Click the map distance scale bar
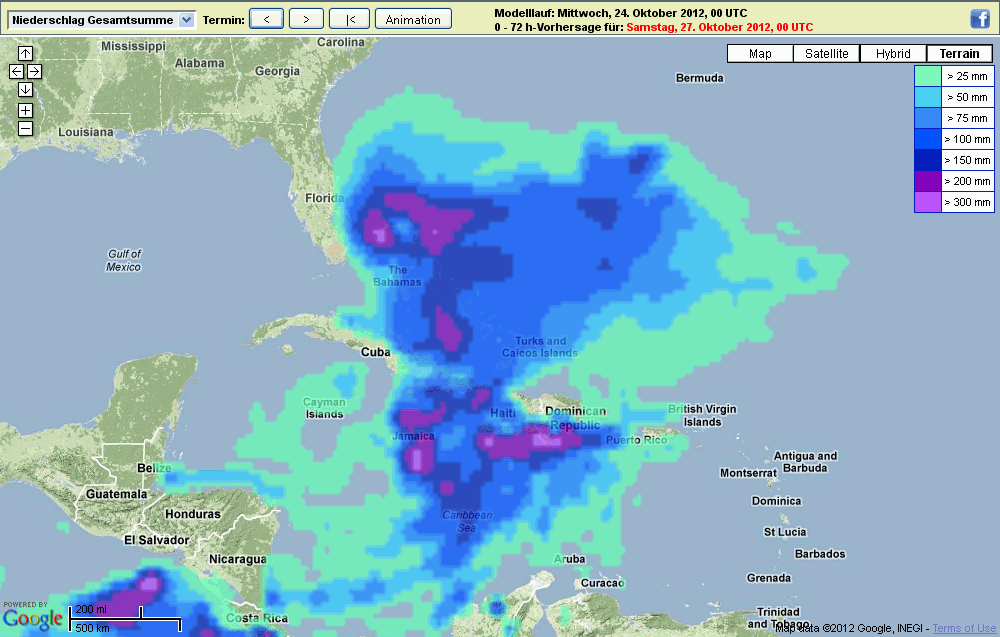Viewport: 1000px width, 637px height. (x=126, y=619)
